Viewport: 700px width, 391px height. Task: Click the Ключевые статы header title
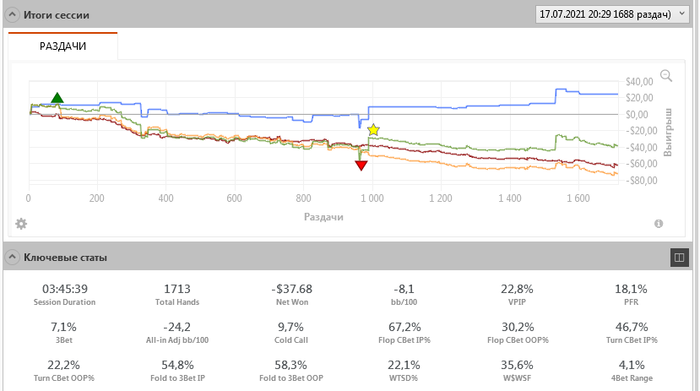65,257
